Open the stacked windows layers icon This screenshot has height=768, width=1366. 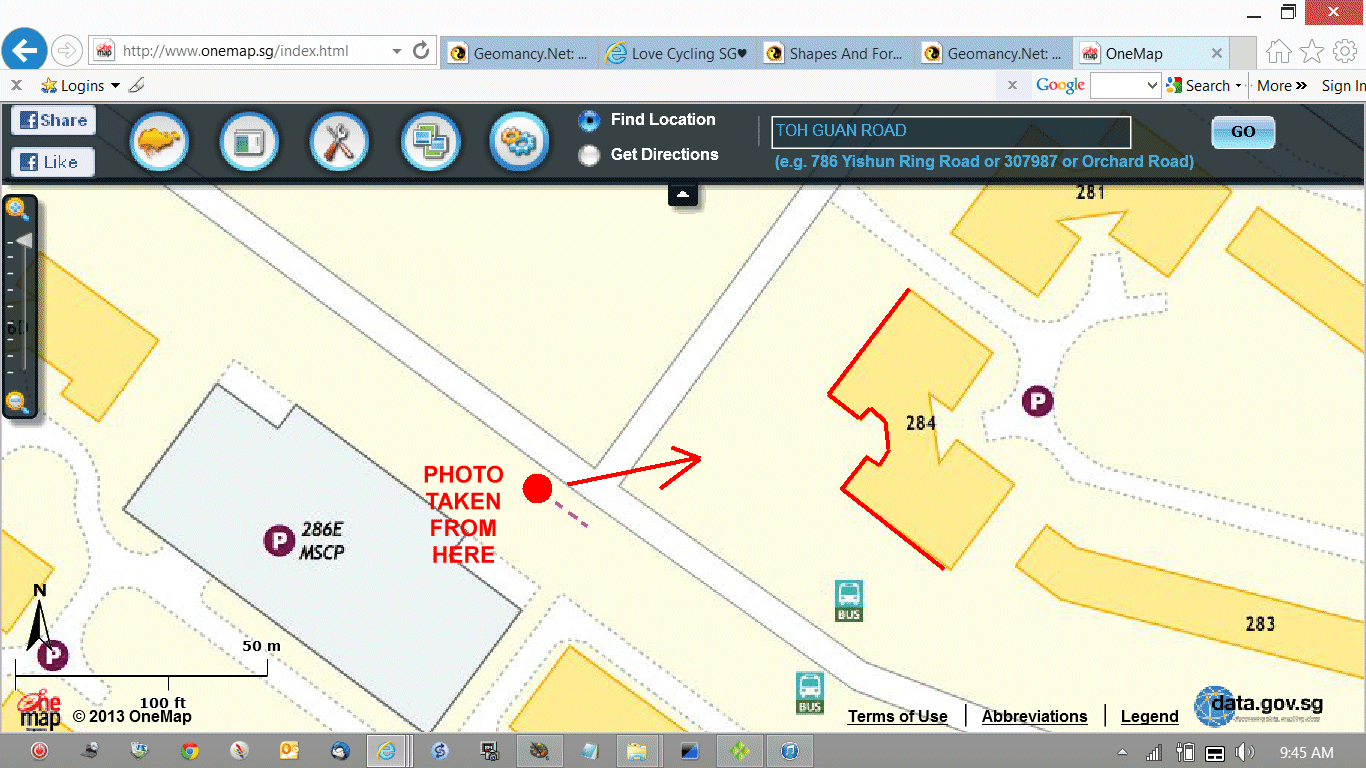pos(430,140)
